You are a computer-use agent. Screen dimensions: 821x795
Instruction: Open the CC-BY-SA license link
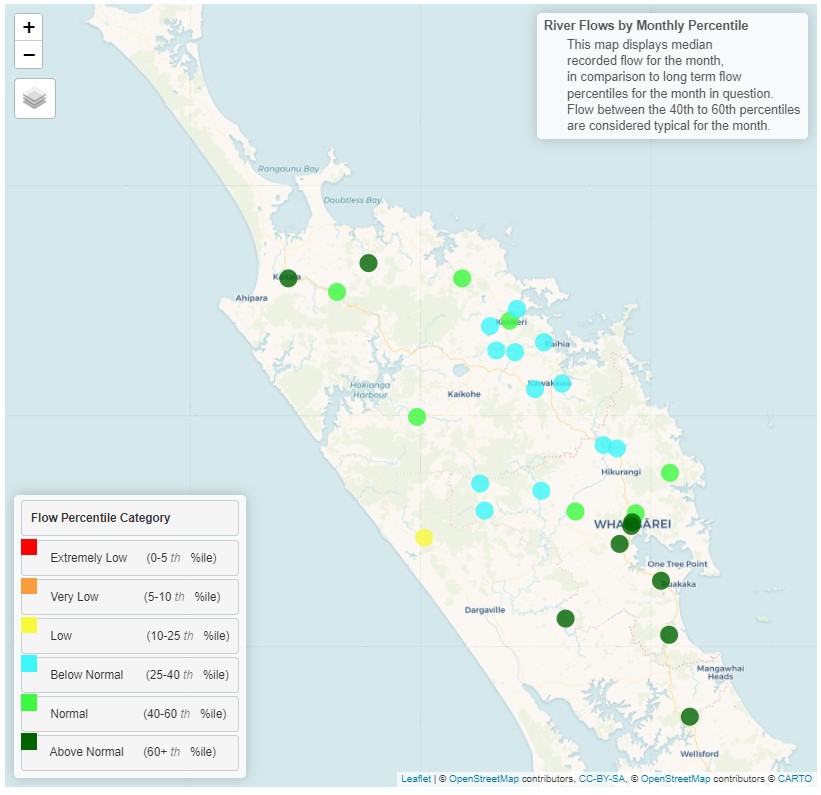[600, 779]
